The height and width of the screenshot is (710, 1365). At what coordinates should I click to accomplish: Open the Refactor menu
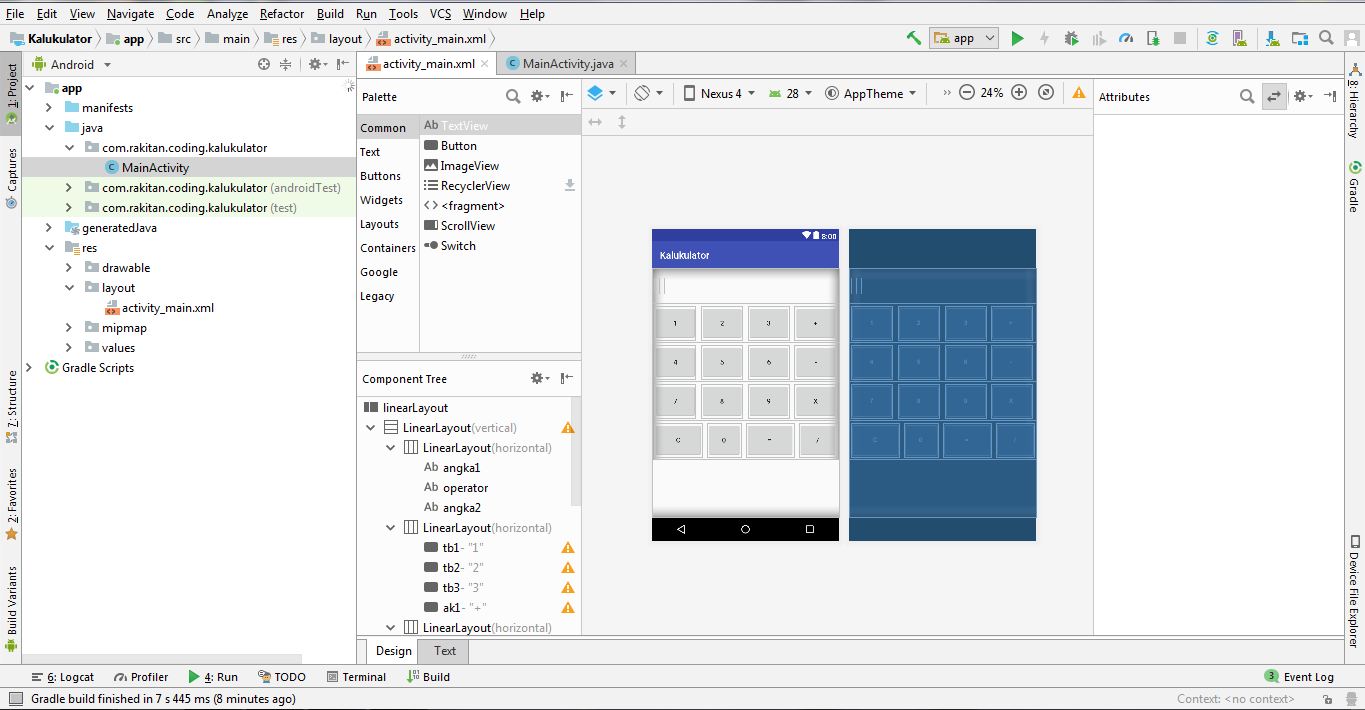(x=281, y=14)
